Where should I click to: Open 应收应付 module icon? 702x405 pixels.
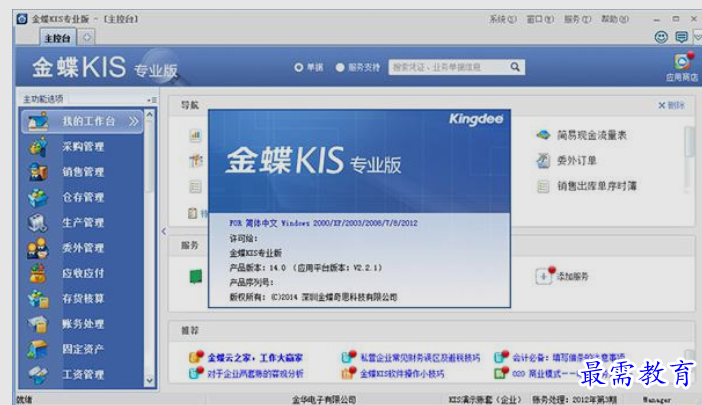pyautogui.click(x=38, y=273)
